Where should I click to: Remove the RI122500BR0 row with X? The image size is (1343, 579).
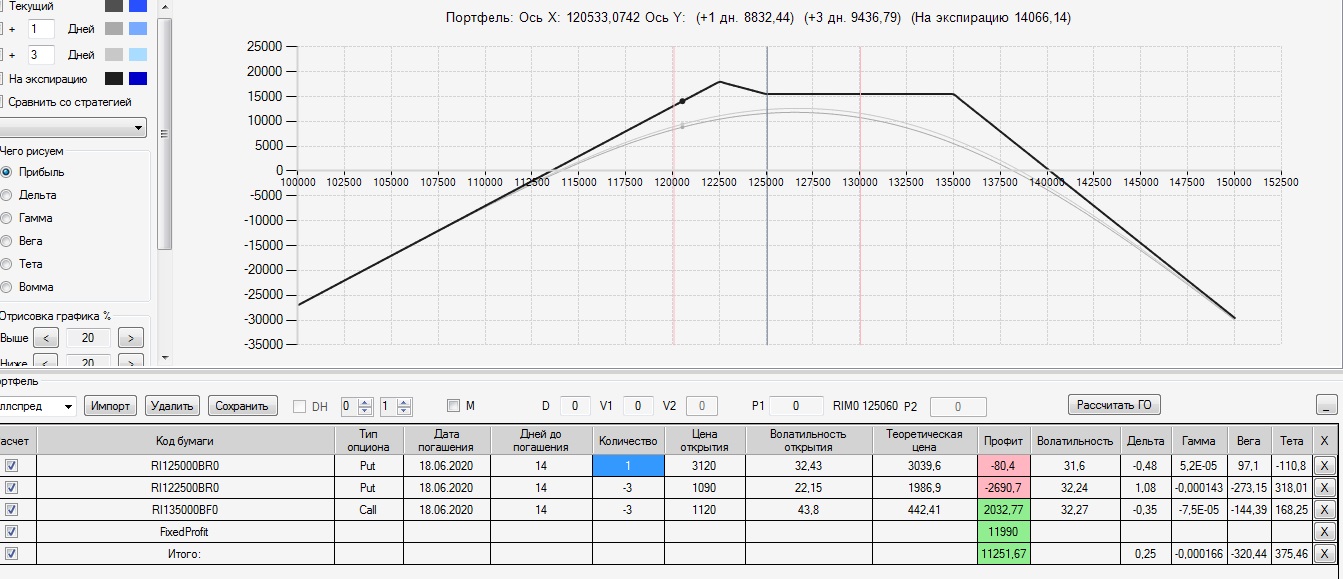[x=1324, y=487]
